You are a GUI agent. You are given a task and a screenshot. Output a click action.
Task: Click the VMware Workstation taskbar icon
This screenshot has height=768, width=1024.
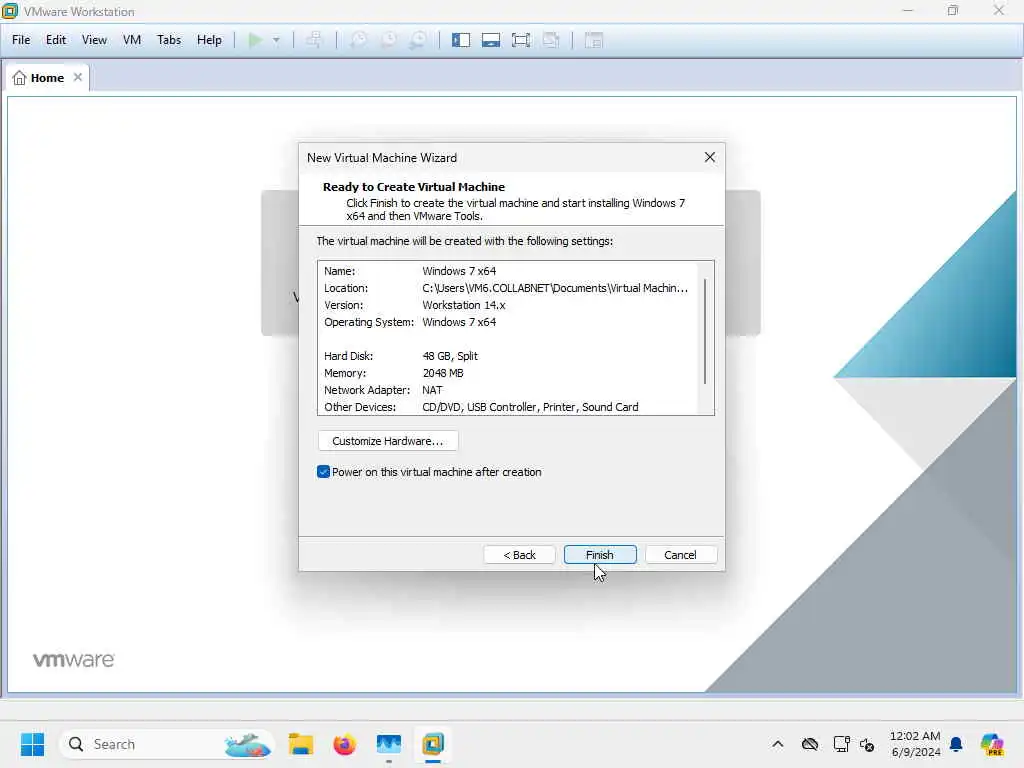432,744
